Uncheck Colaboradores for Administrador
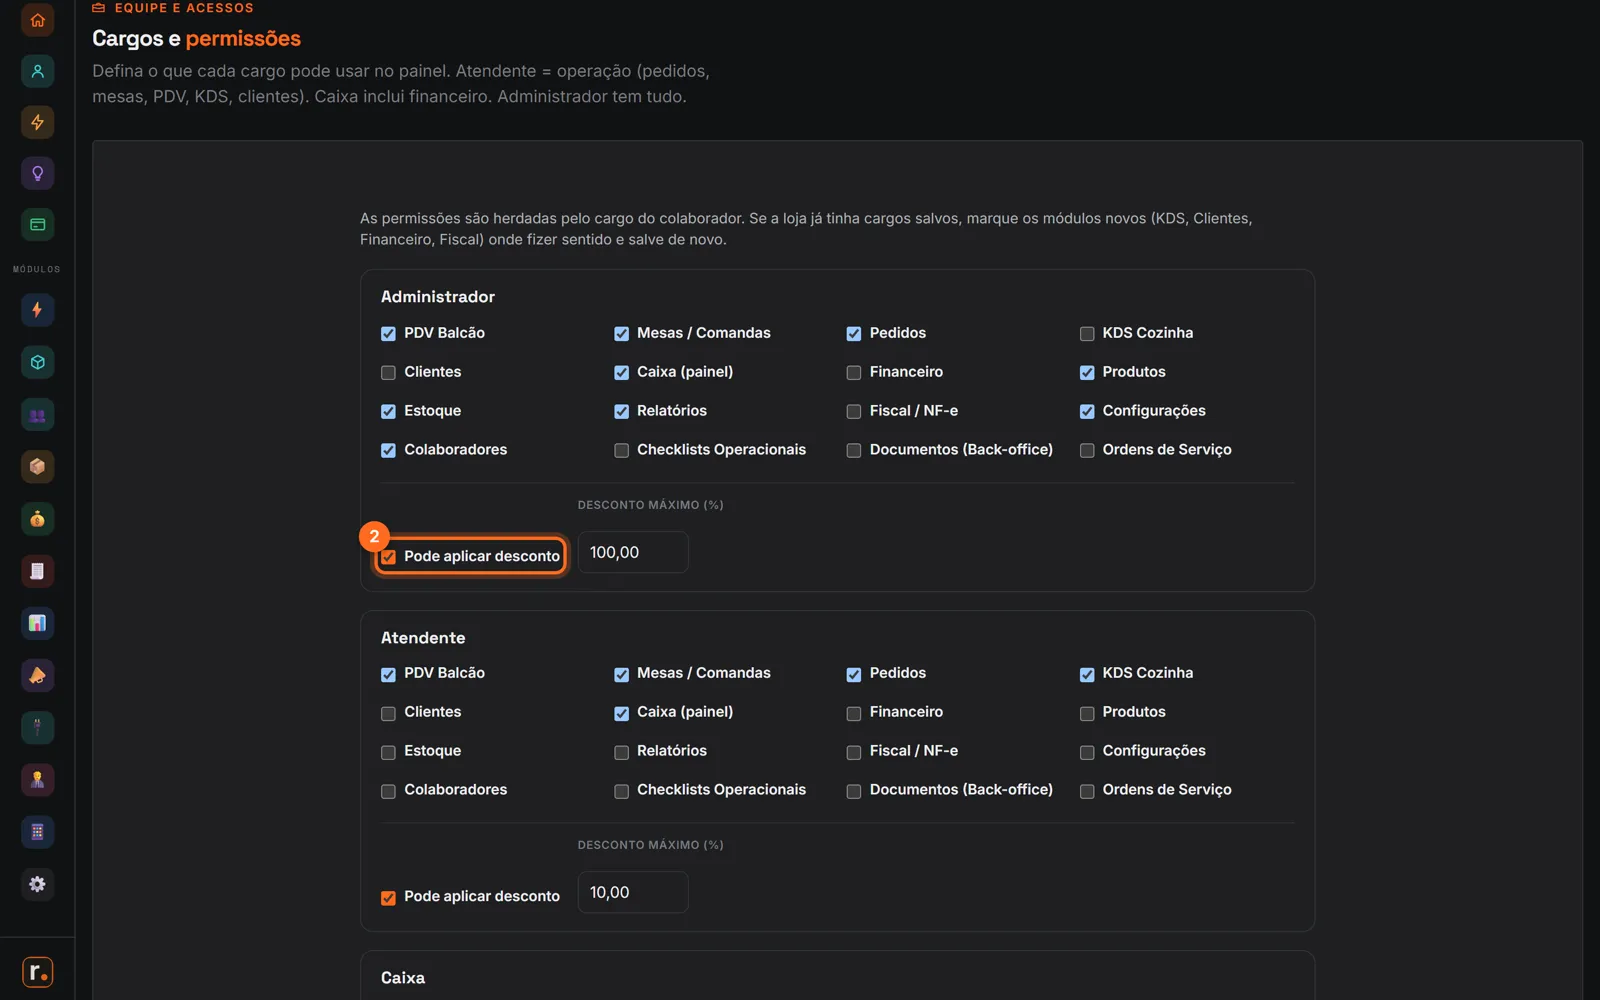The height and width of the screenshot is (1000, 1600). click(x=388, y=451)
